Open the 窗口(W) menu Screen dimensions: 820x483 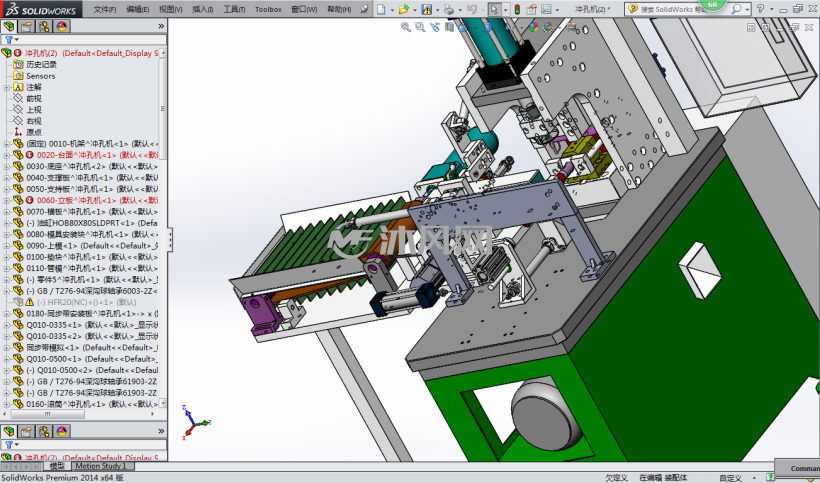click(x=304, y=9)
